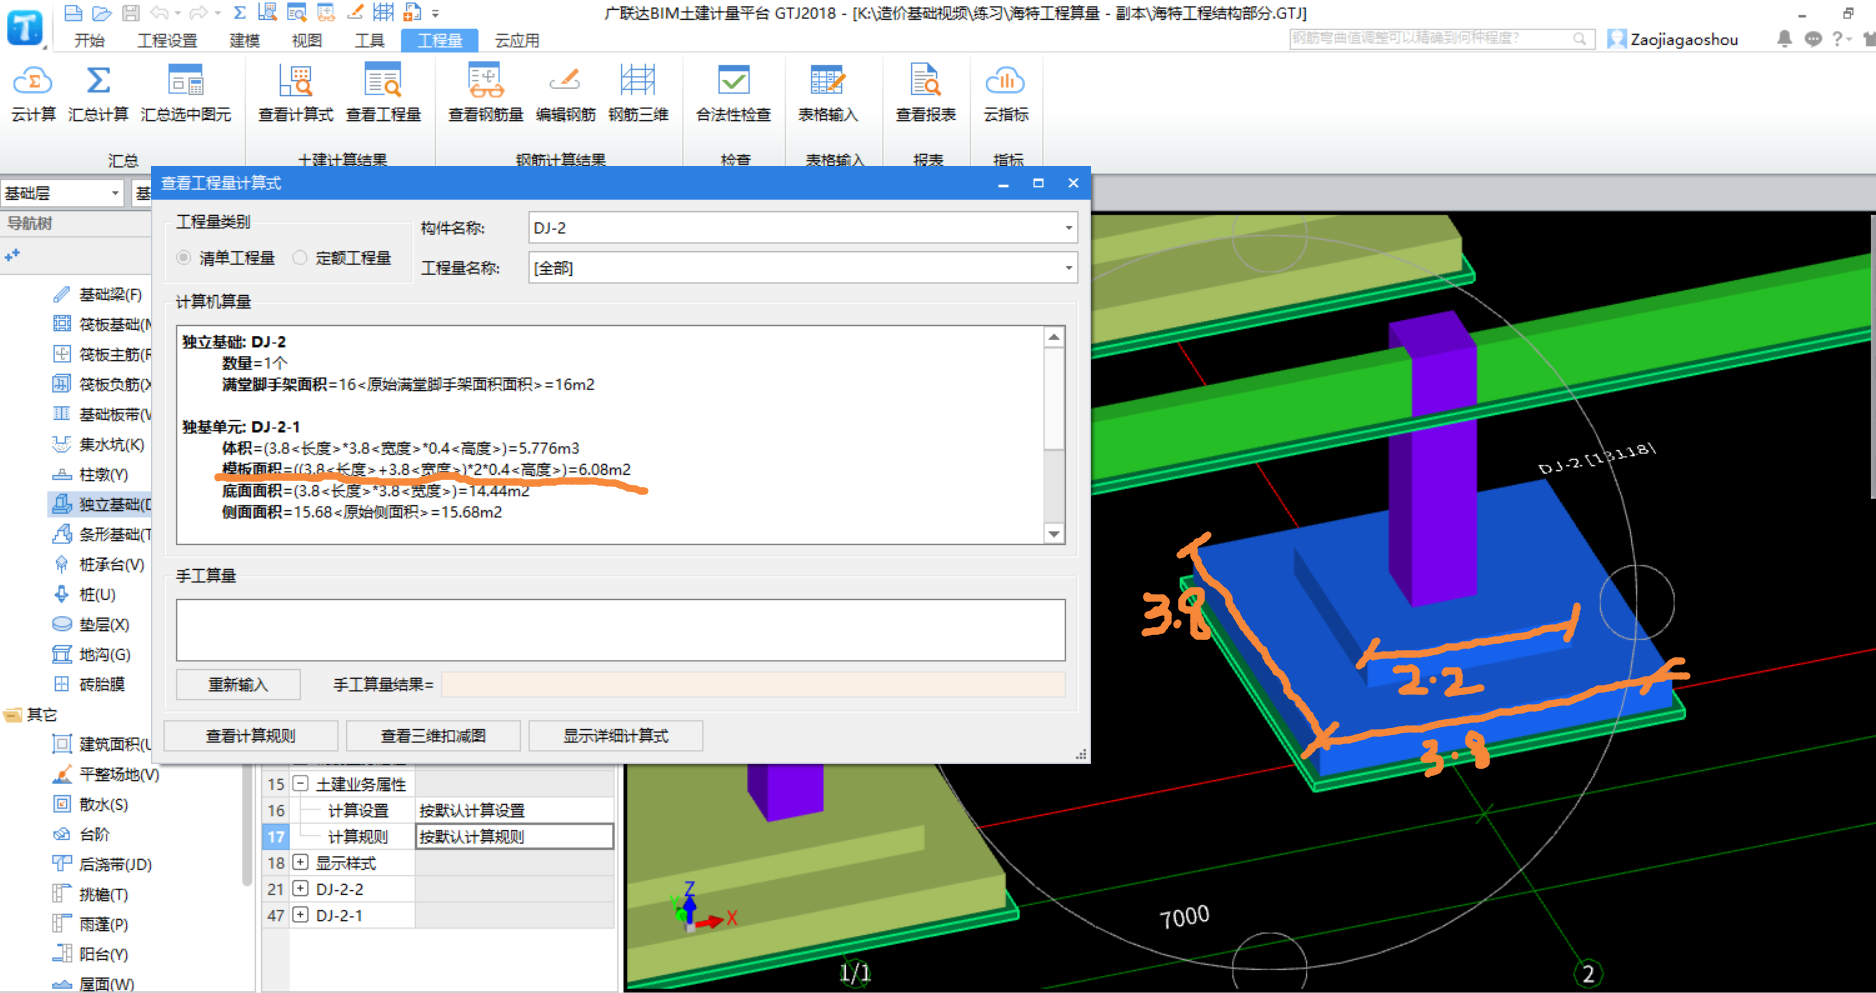Choose 汇总选中图元 in the ribbon
Image resolution: width=1876 pixels, height=993 pixels.
coord(186,94)
